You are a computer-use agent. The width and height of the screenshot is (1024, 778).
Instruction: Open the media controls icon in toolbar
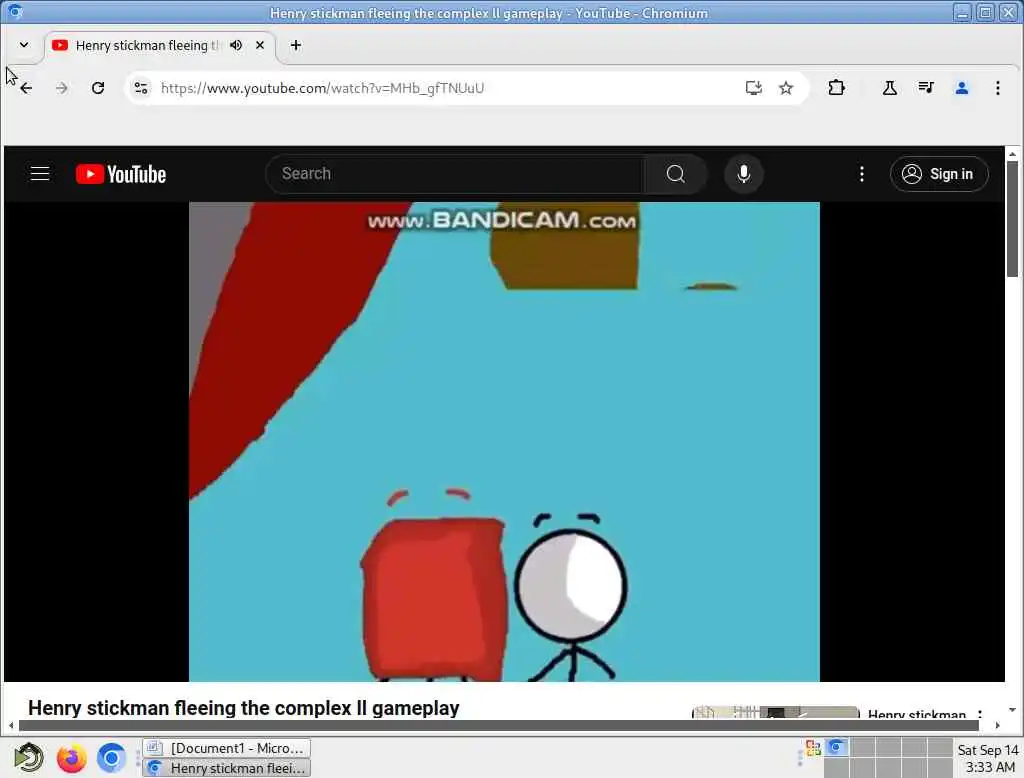pos(925,88)
